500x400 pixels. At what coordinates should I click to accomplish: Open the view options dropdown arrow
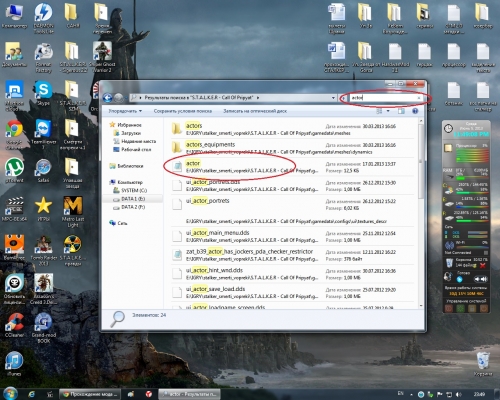388,111
